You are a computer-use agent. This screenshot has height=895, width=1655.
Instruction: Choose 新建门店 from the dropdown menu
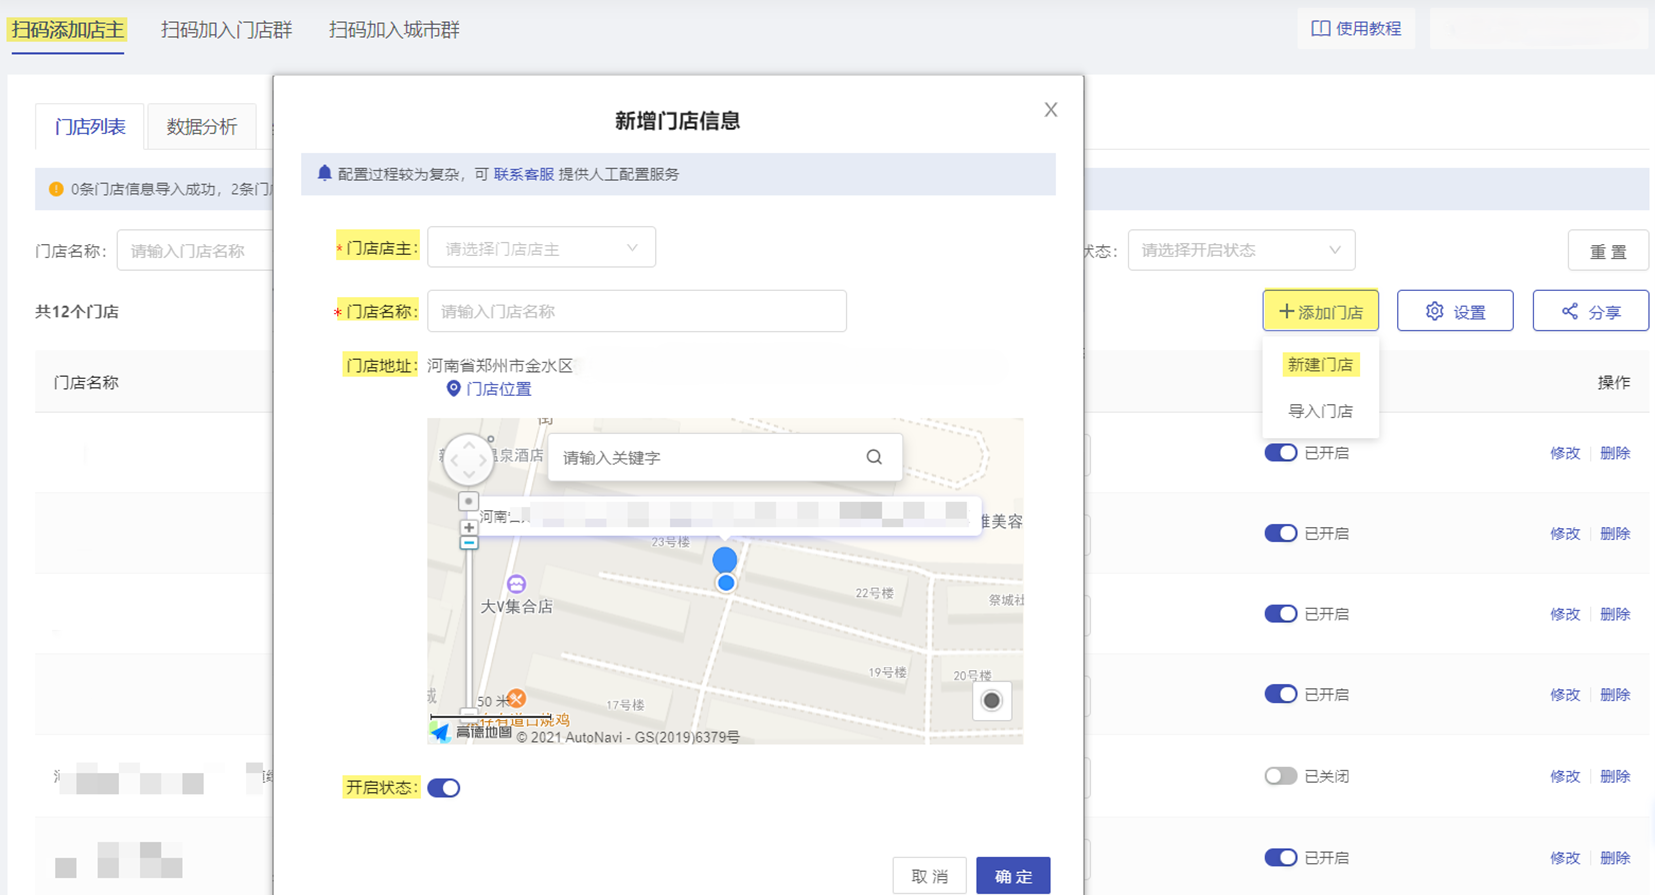(1320, 365)
